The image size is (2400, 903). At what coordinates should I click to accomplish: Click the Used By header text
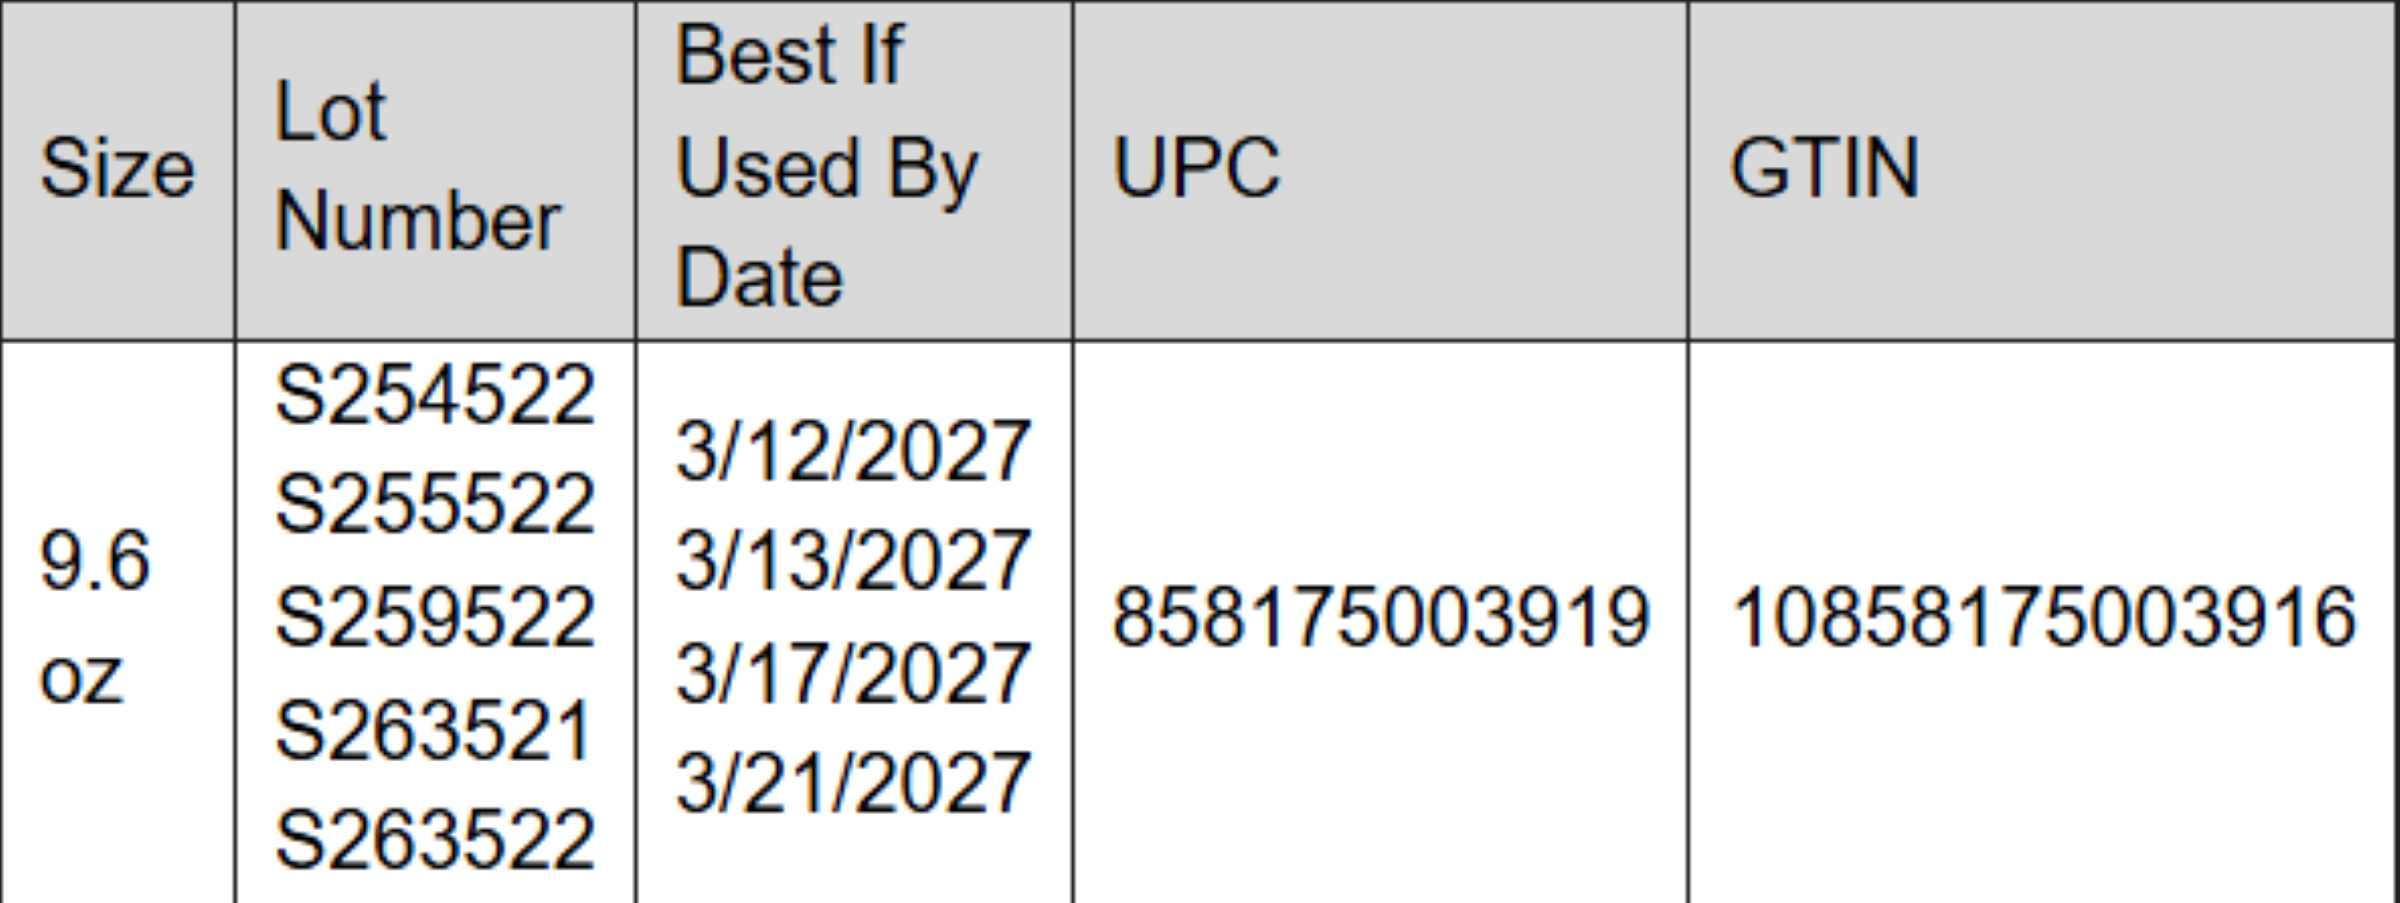click(827, 168)
